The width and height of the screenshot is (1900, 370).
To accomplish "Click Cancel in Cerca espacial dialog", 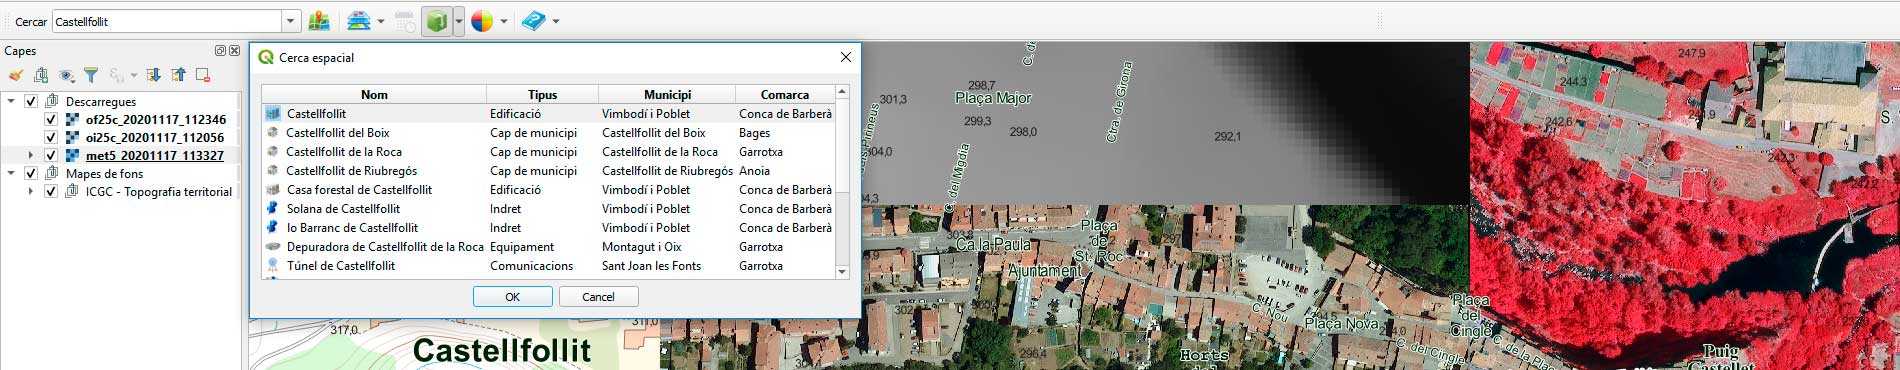I will click(598, 297).
